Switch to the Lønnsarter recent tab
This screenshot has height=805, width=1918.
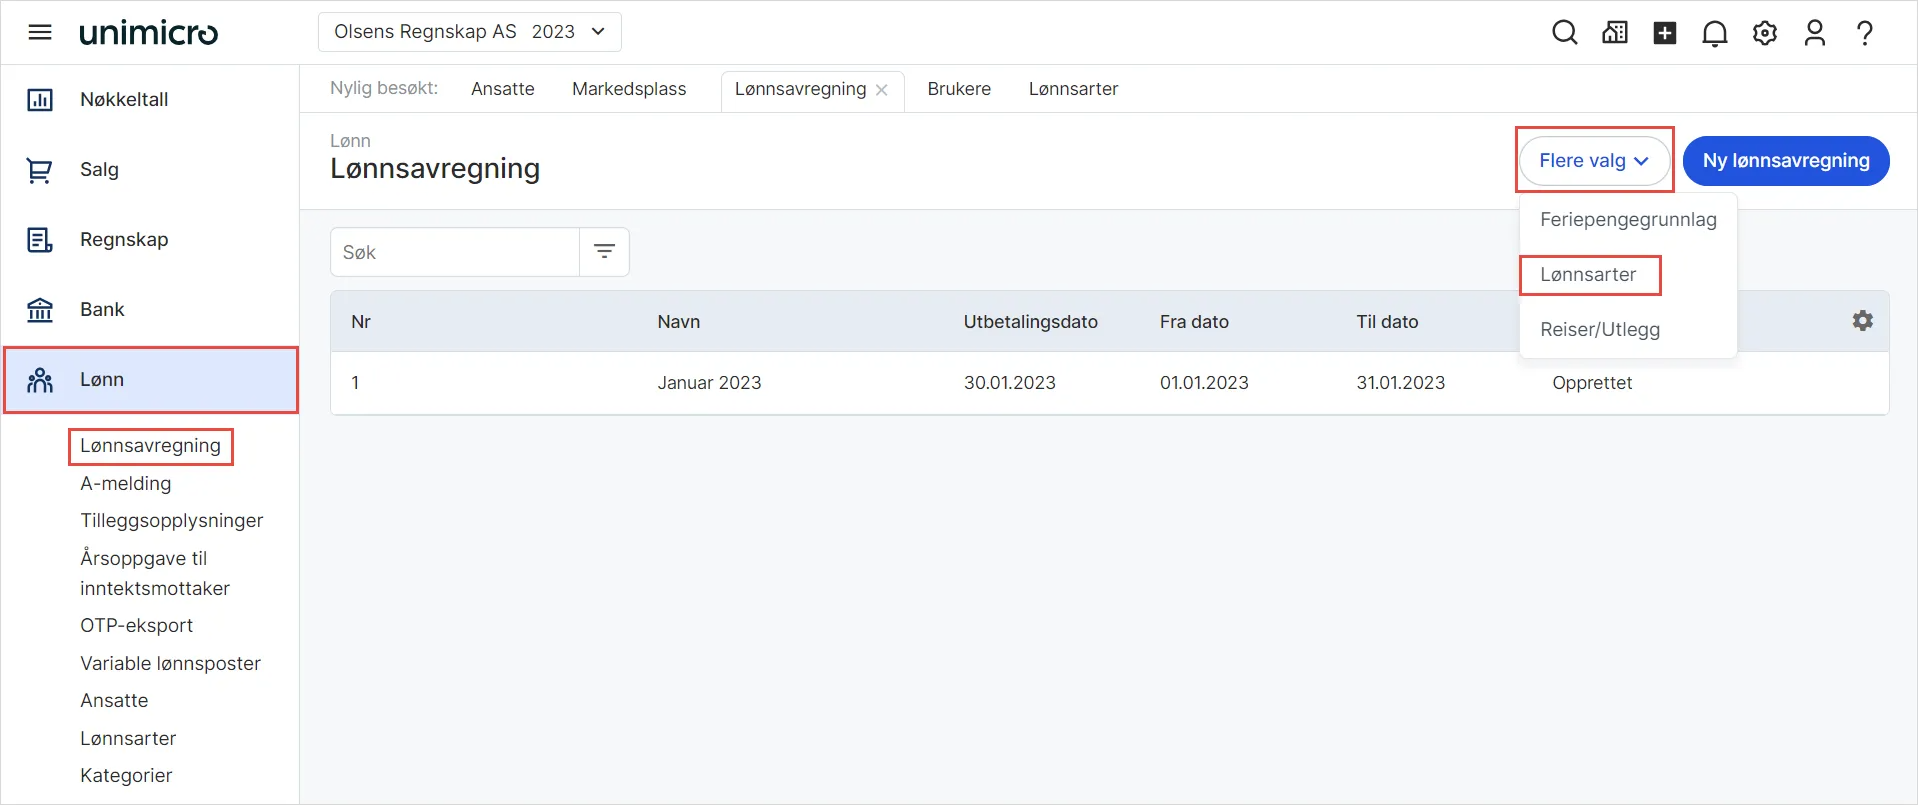tap(1073, 89)
